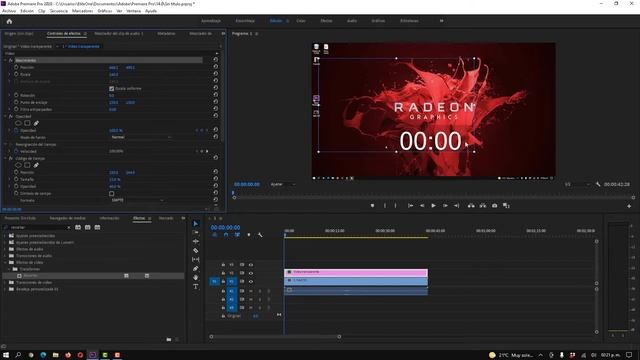Select the pink Vídeo transparente clip
Image resolution: width=640 pixels, height=360 pixels.
point(356,273)
